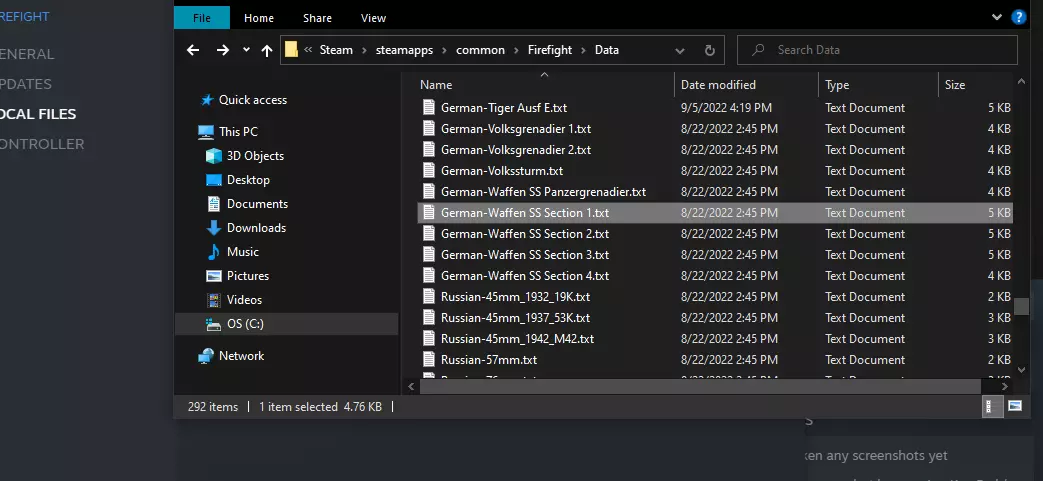This screenshot has height=481, width=1043.
Task: Select Russian-45mm_1932_19K.txt file
Action: (515, 297)
